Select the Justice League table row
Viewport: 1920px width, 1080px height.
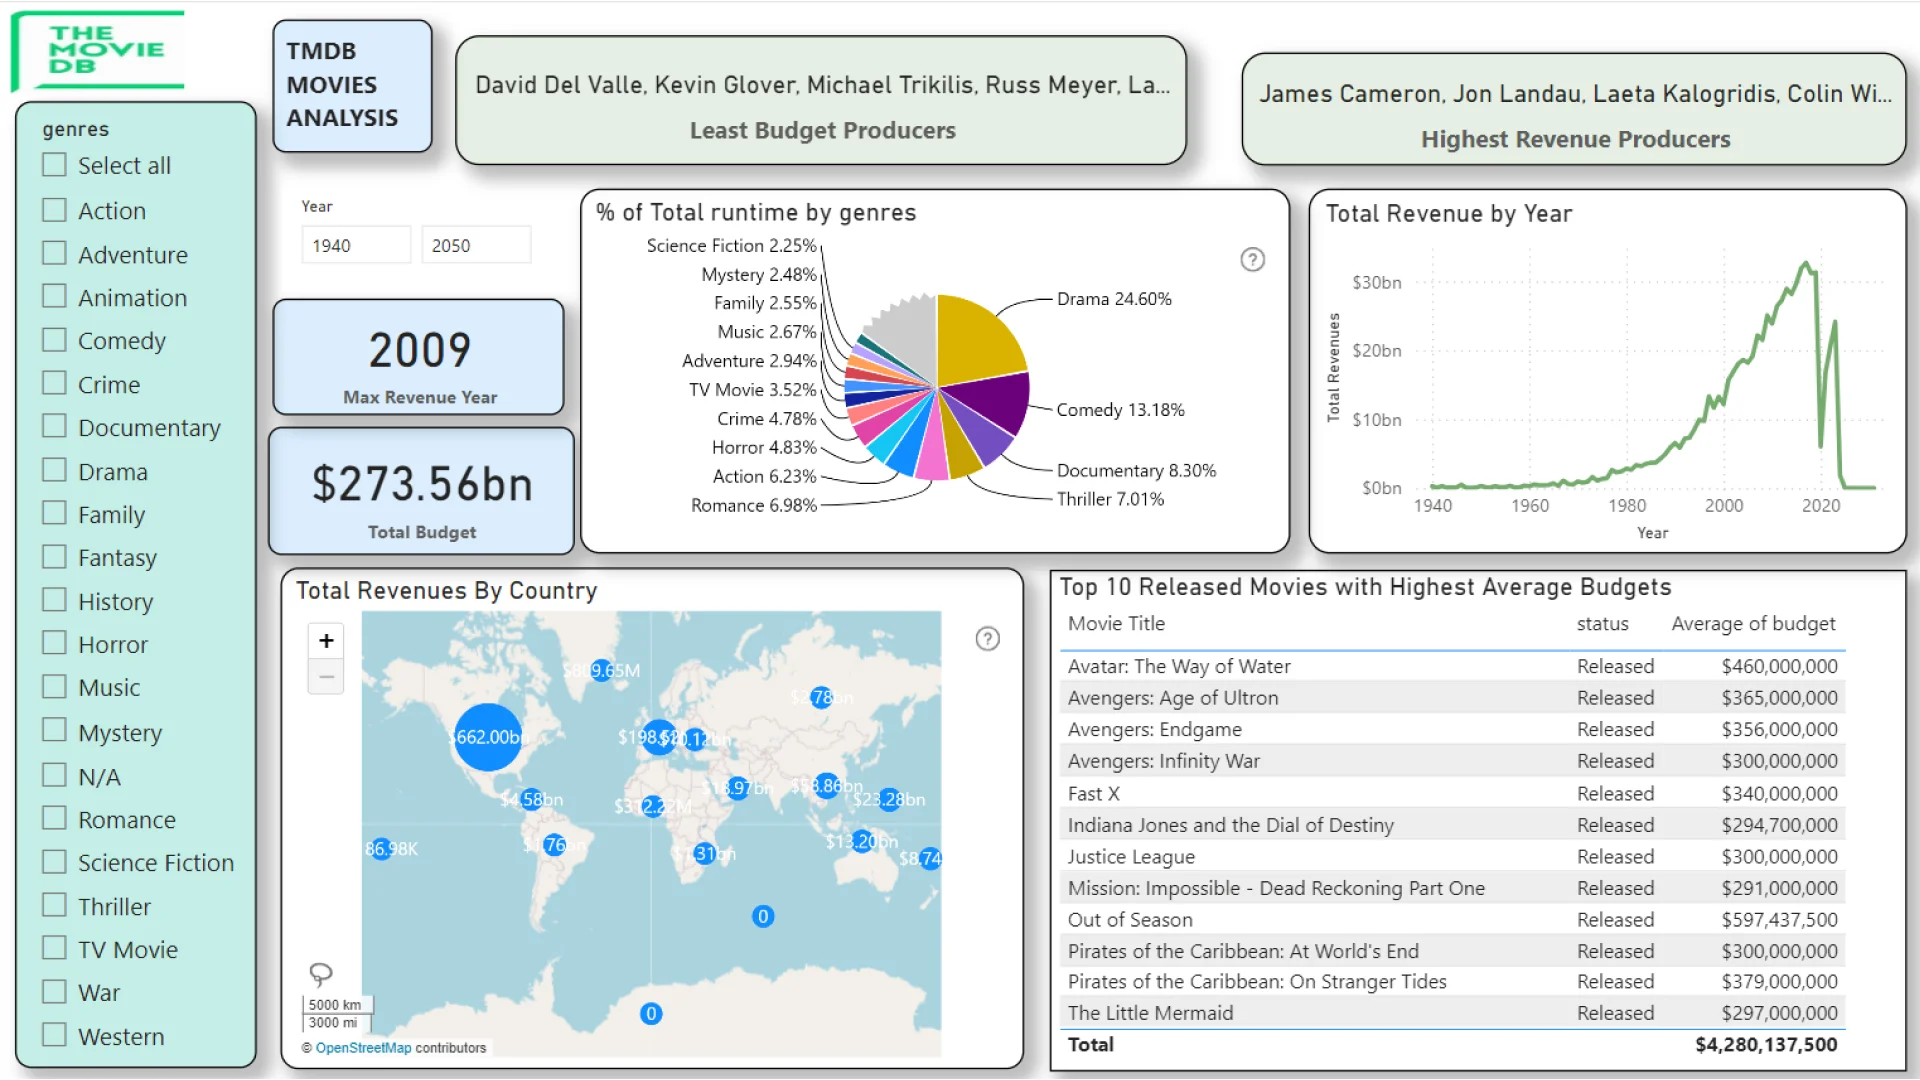point(1452,857)
